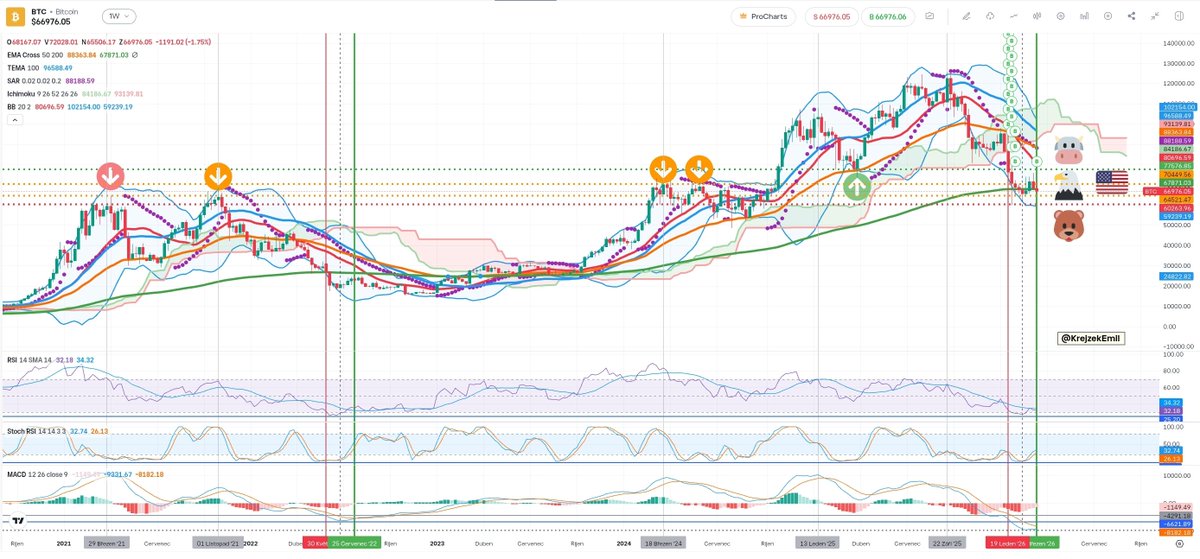The image size is (1200, 559).
Task: Collapse the indicator legend list chevron
Action: 15,119
